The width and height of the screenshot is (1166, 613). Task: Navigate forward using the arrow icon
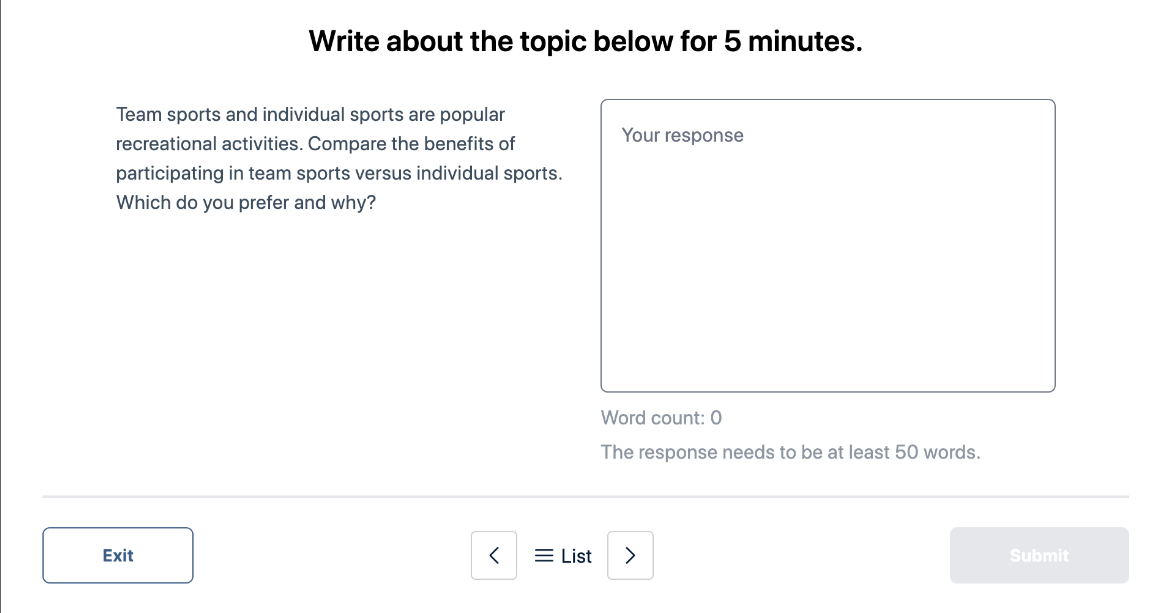(x=630, y=555)
